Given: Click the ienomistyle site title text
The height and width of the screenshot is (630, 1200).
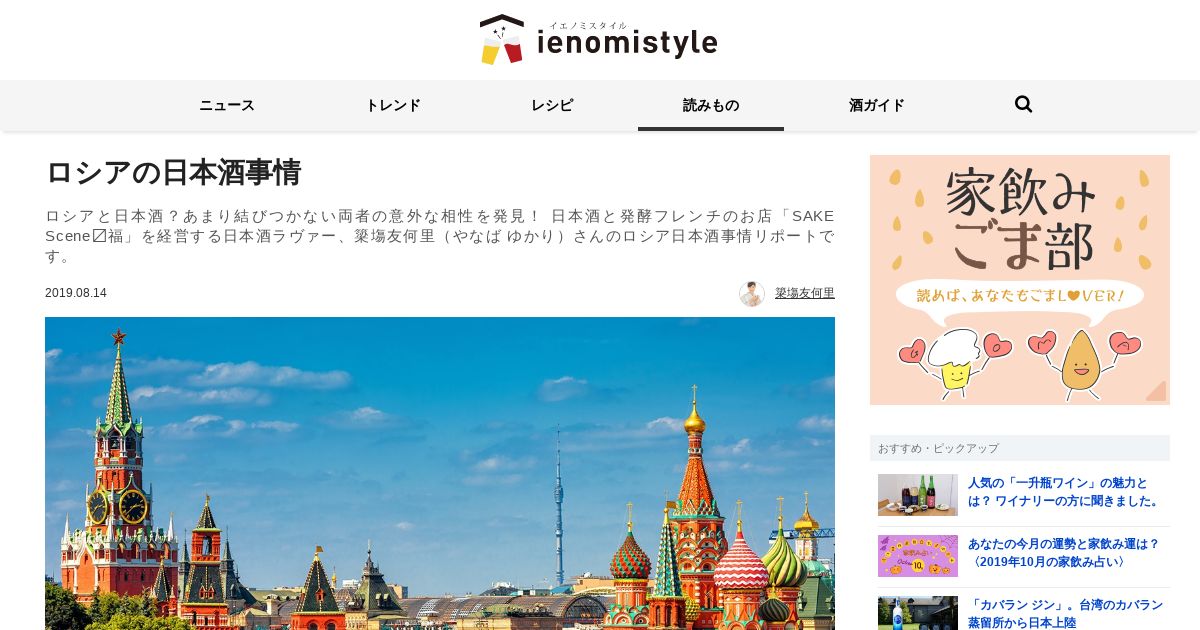Looking at the screenshot, I should pos(627,42).
